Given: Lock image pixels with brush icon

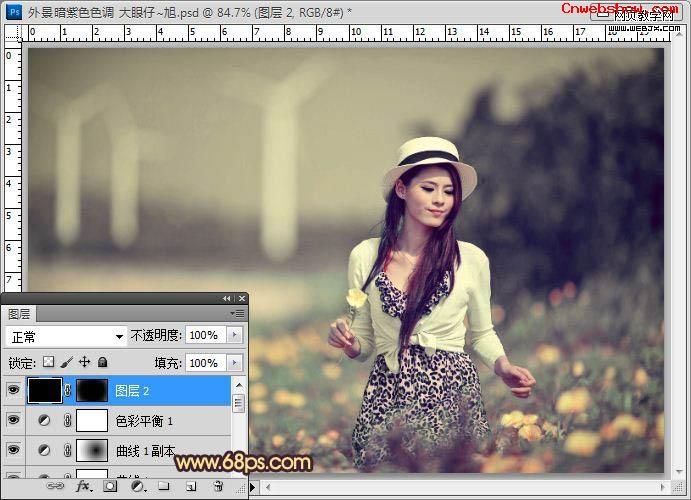Looking at the screenshot, I should pyautogui.click(x=66, y=362).
